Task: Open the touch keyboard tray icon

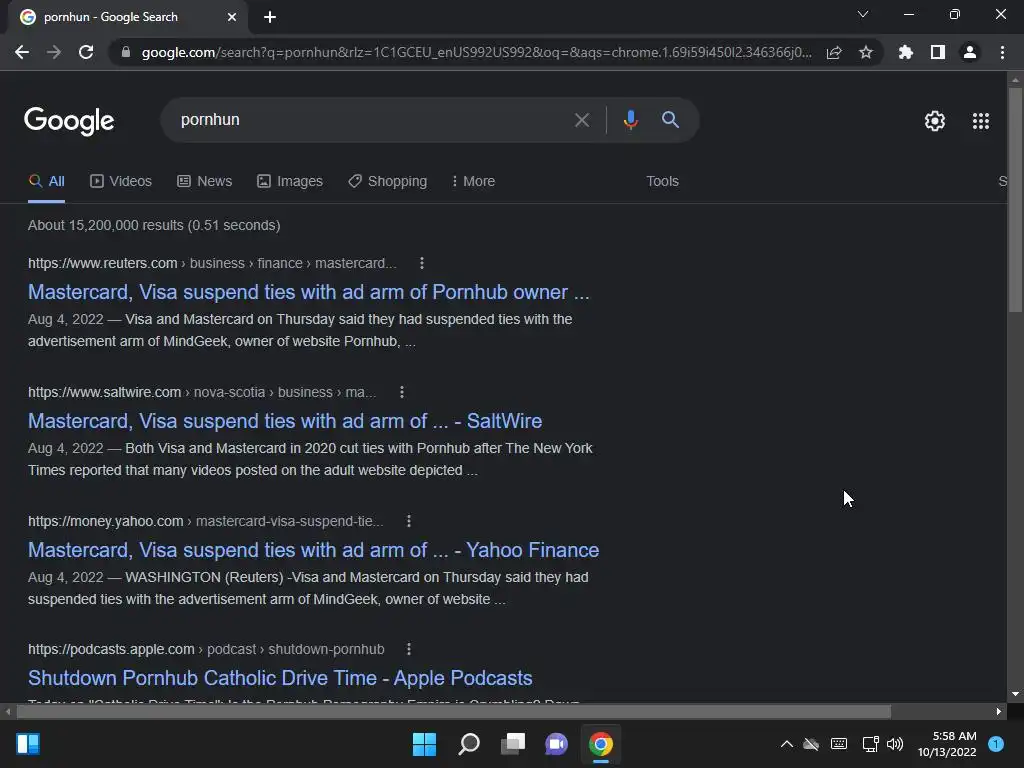Action: (x=839, y=744)
